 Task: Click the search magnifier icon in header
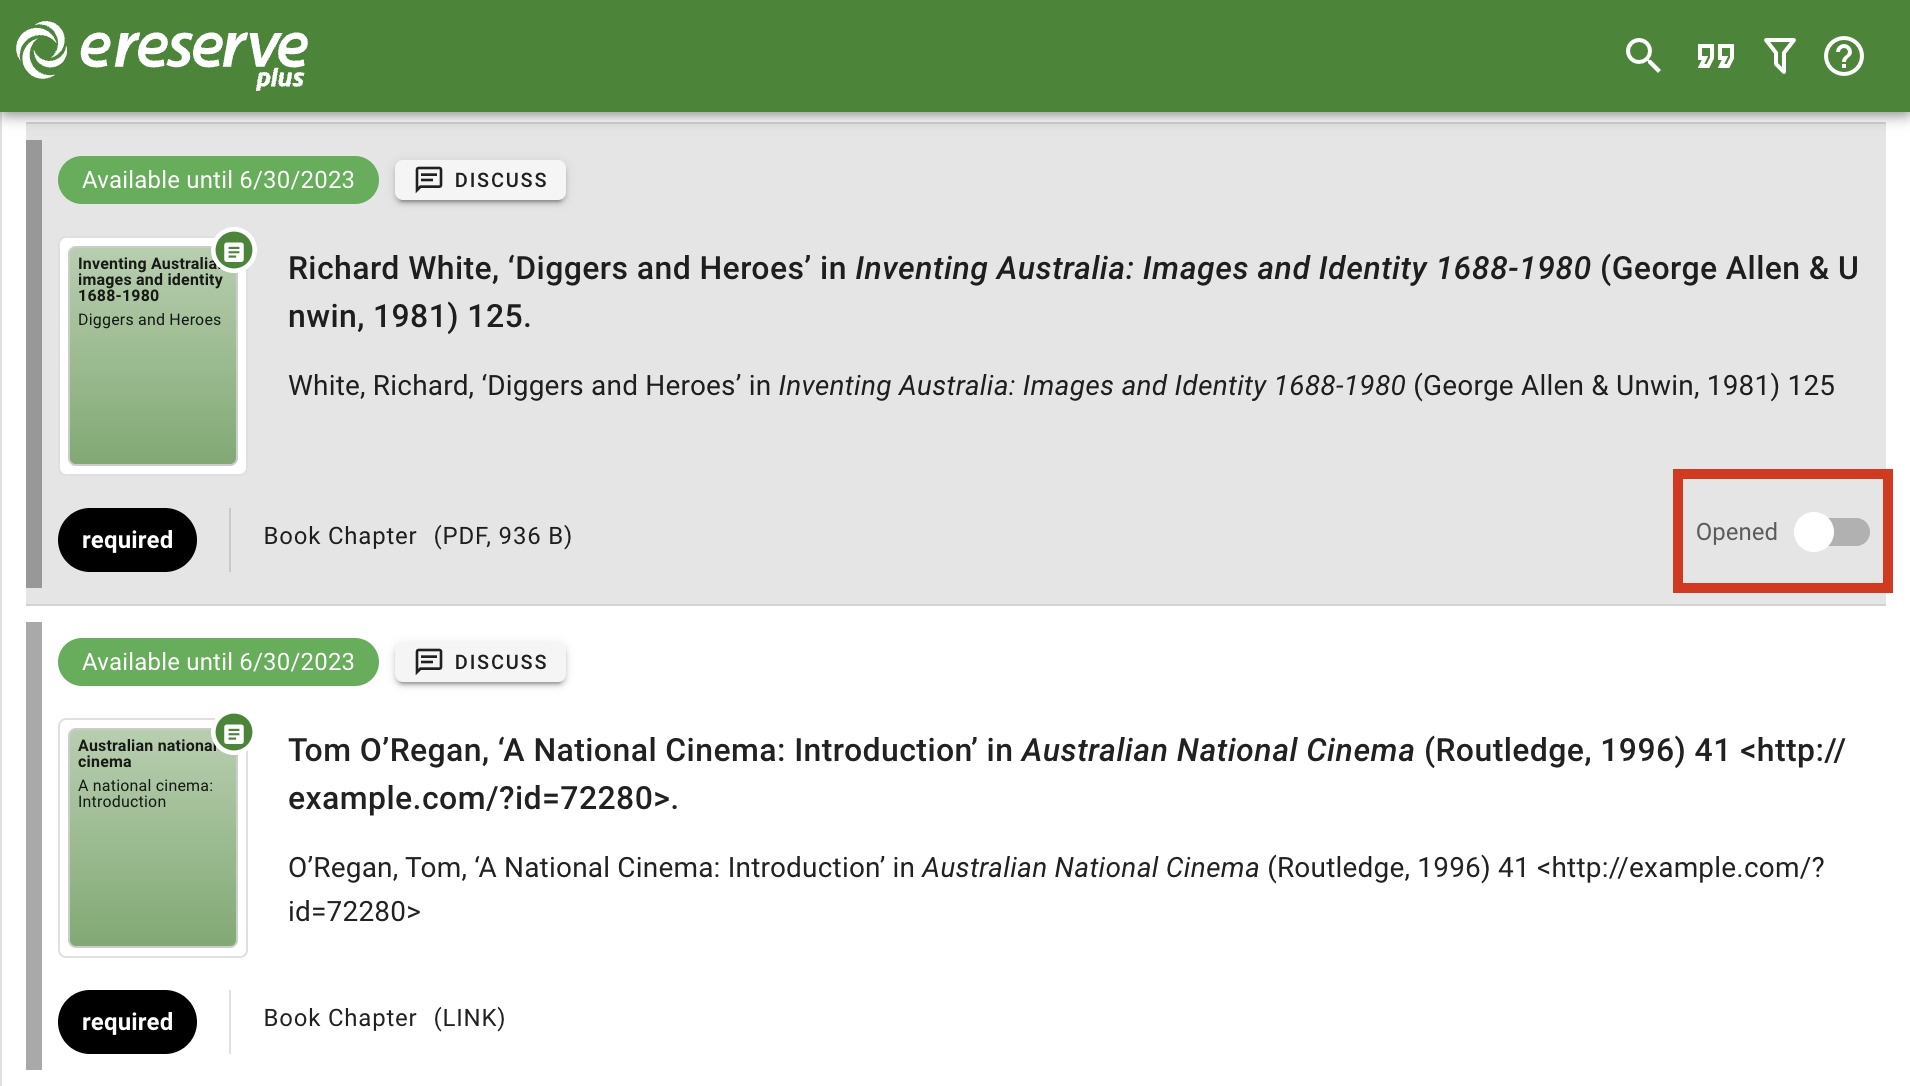tap(1642, 56)
